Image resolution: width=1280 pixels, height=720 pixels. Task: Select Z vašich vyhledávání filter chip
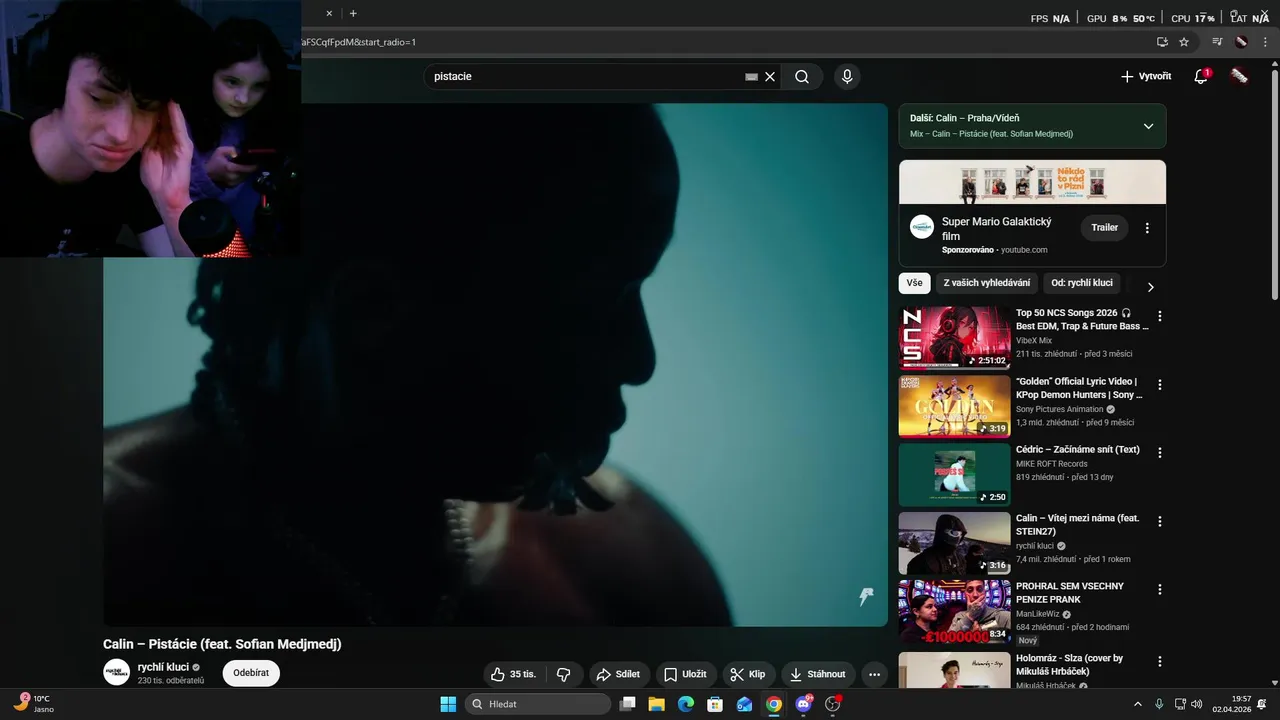(986, 283)
